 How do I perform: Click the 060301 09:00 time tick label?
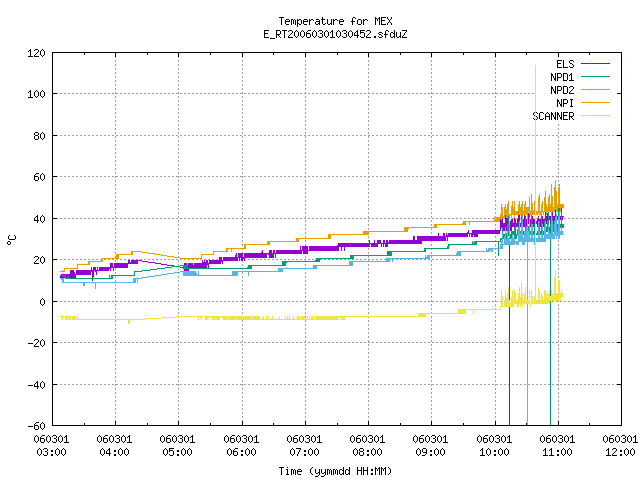point(430,446)
